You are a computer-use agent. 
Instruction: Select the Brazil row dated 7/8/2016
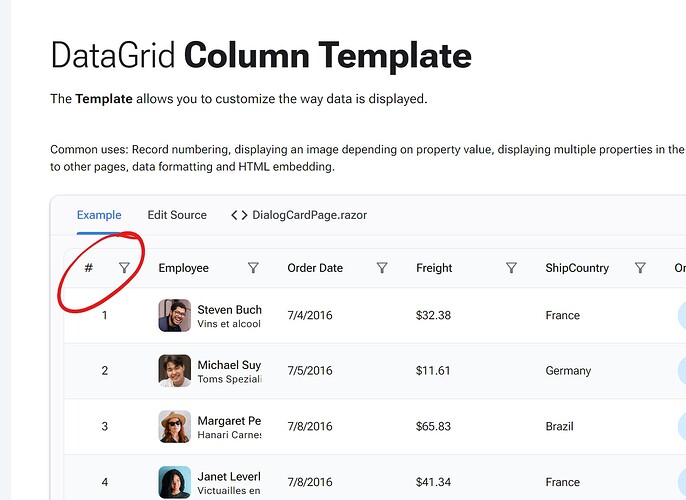[x=562, y=426]
